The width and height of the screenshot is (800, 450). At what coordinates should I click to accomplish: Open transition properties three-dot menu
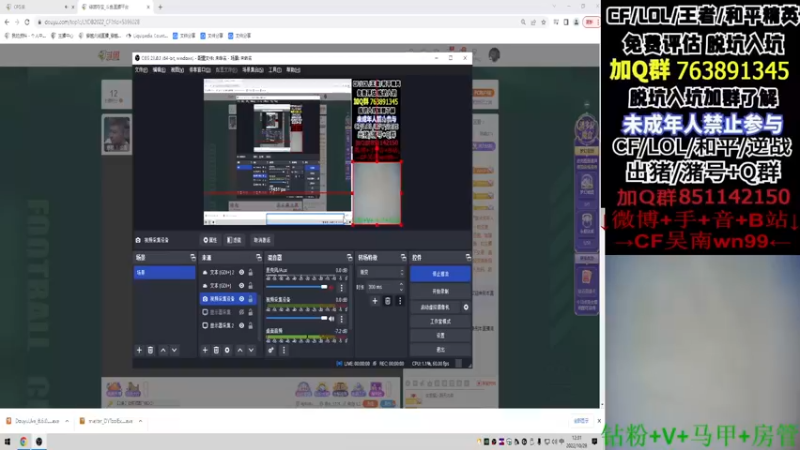coord(400,301)
